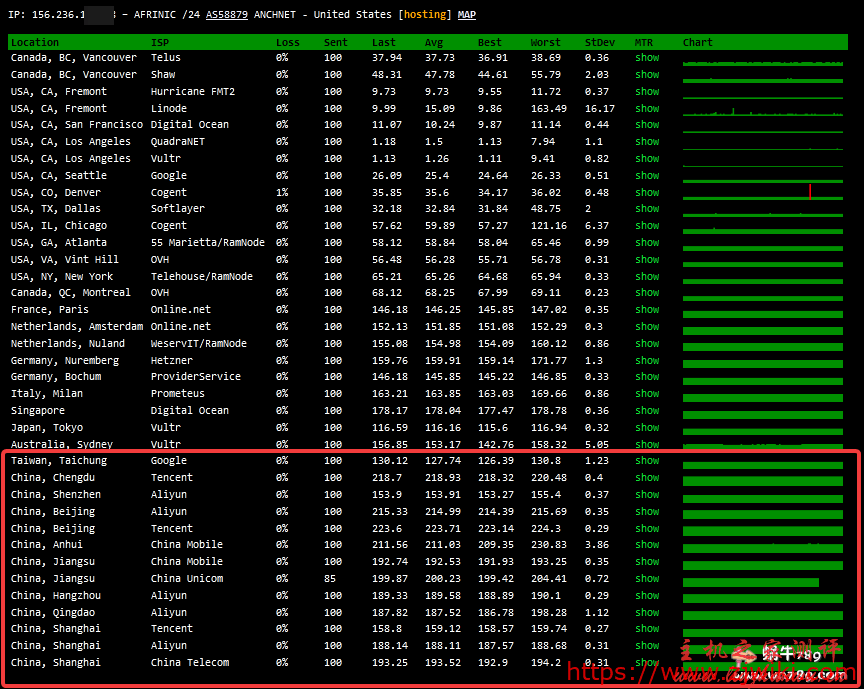This screenshot has height=689, width=864.
Task: Click the Location column header
Action: [x=35, y=42]
